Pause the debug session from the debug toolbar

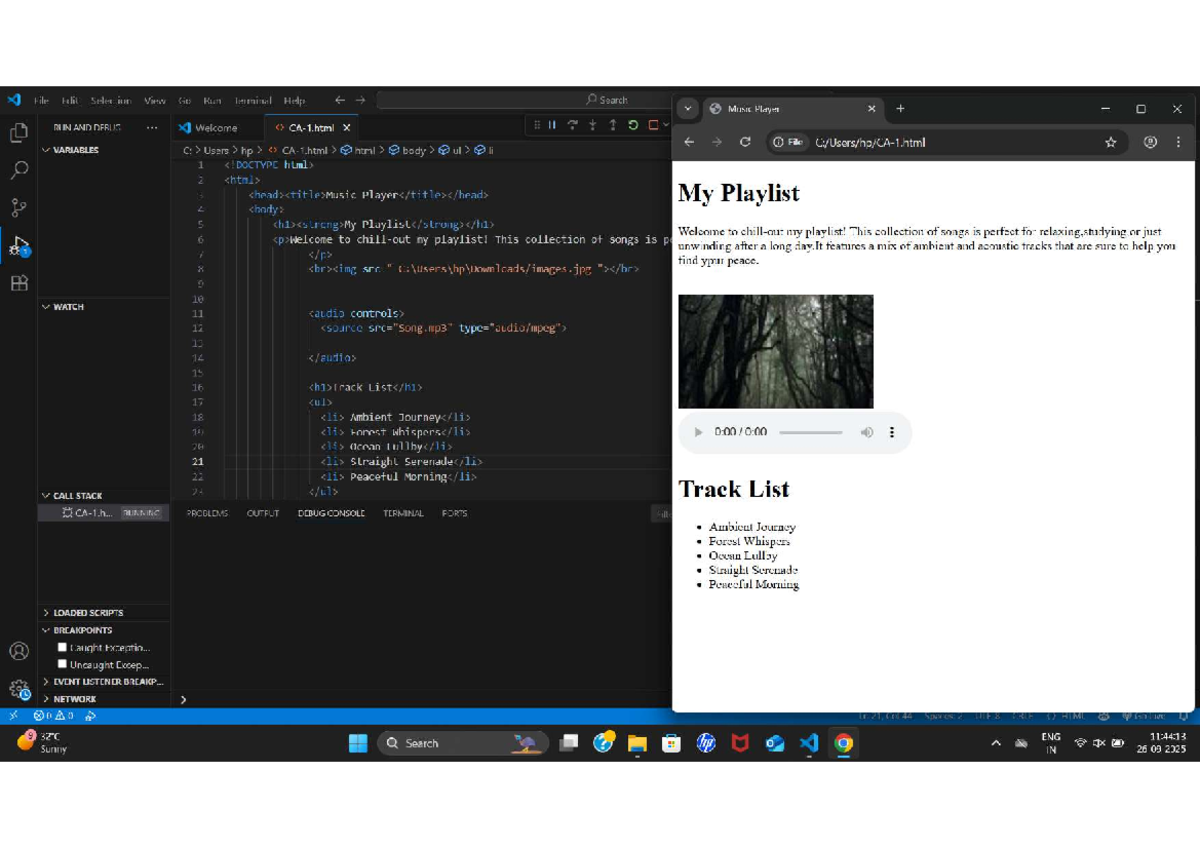pos(552,126)
